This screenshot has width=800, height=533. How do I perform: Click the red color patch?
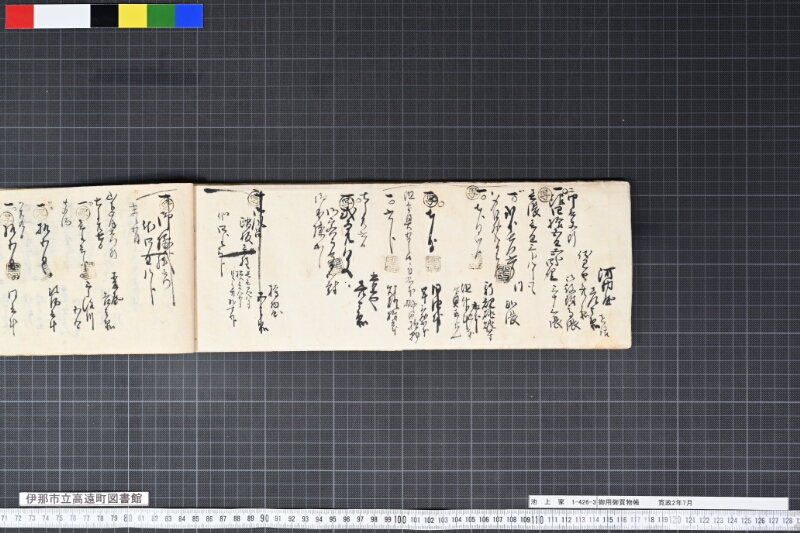coord(19,16)
